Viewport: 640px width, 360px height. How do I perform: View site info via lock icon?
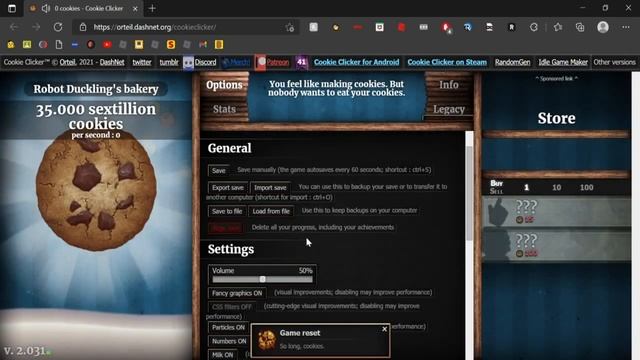coord(83,27)
